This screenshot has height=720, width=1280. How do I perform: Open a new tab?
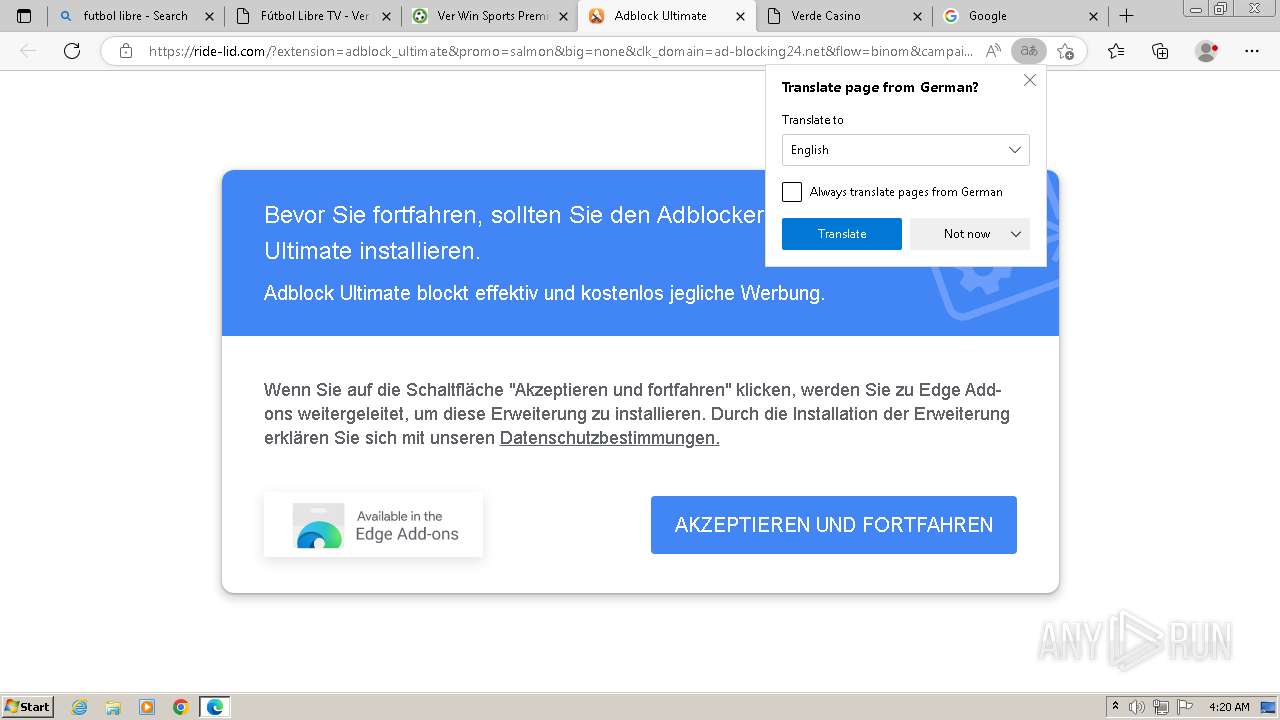click(x=1126, y=16)
